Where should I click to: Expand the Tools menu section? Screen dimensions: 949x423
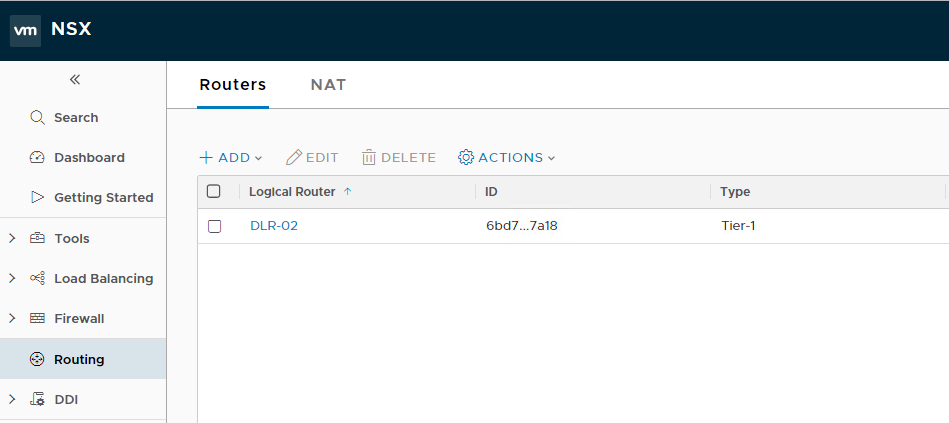pyautogui.click(x=12, y=238)
